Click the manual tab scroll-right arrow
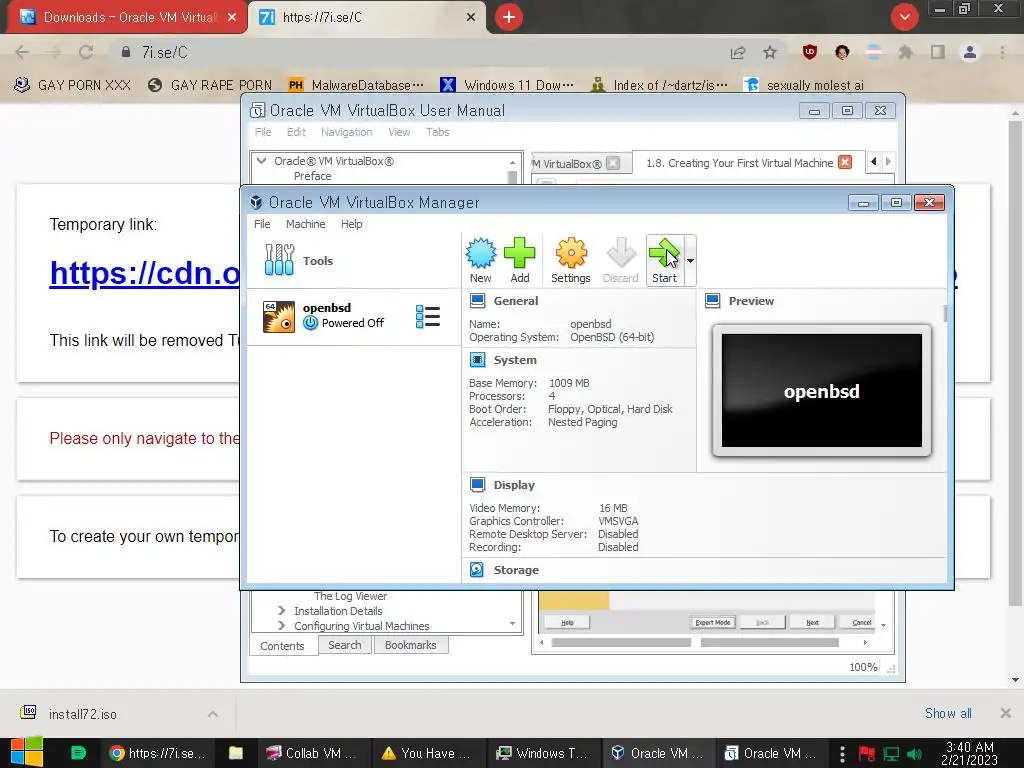This screenshot has width=1024, height=768. click(888, 161)
